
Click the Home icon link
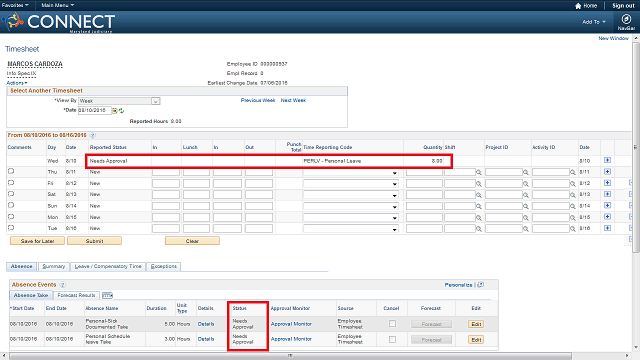pyautogui.click(x=586, y=6)
